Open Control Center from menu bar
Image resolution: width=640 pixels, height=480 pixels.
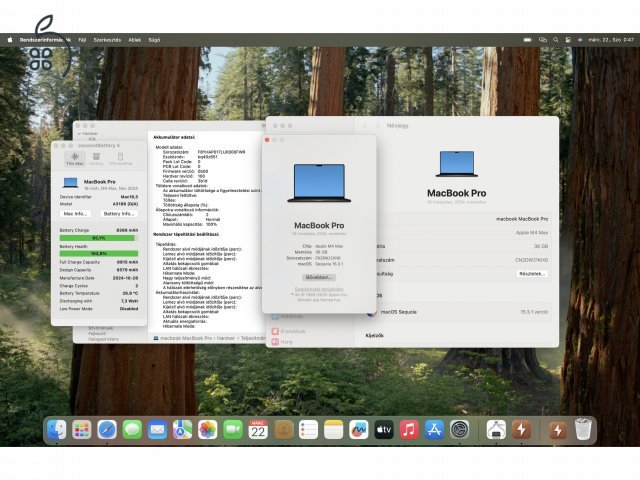[x=568, y=40]
